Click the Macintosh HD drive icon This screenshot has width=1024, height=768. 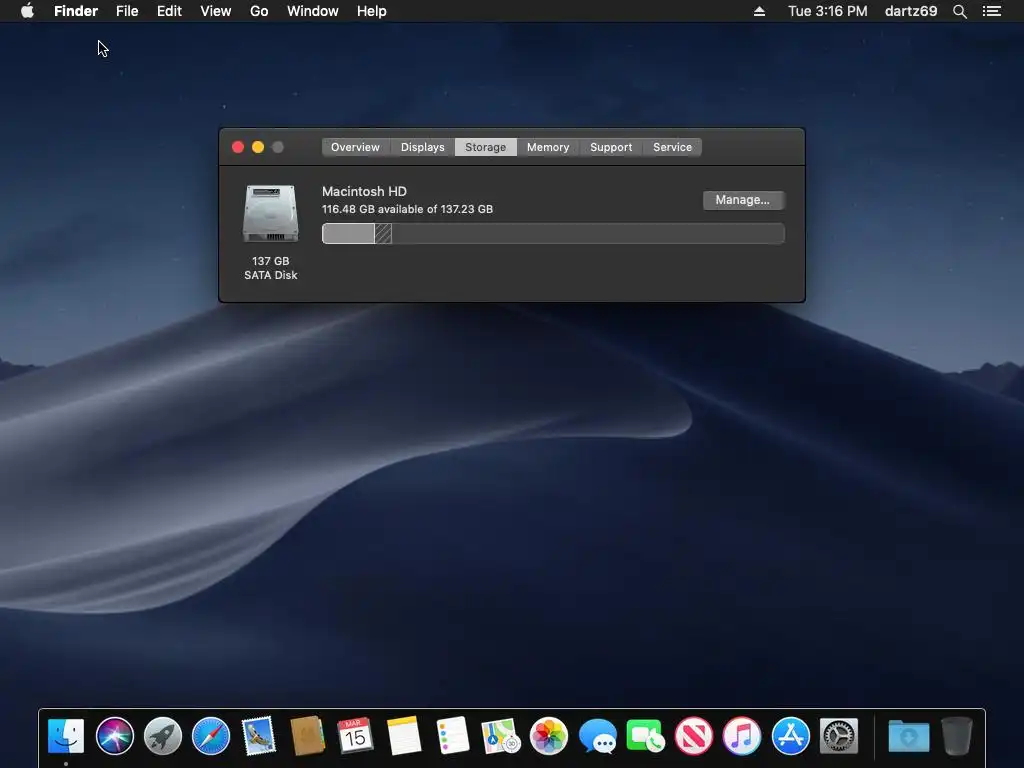(x=270, y=213)
